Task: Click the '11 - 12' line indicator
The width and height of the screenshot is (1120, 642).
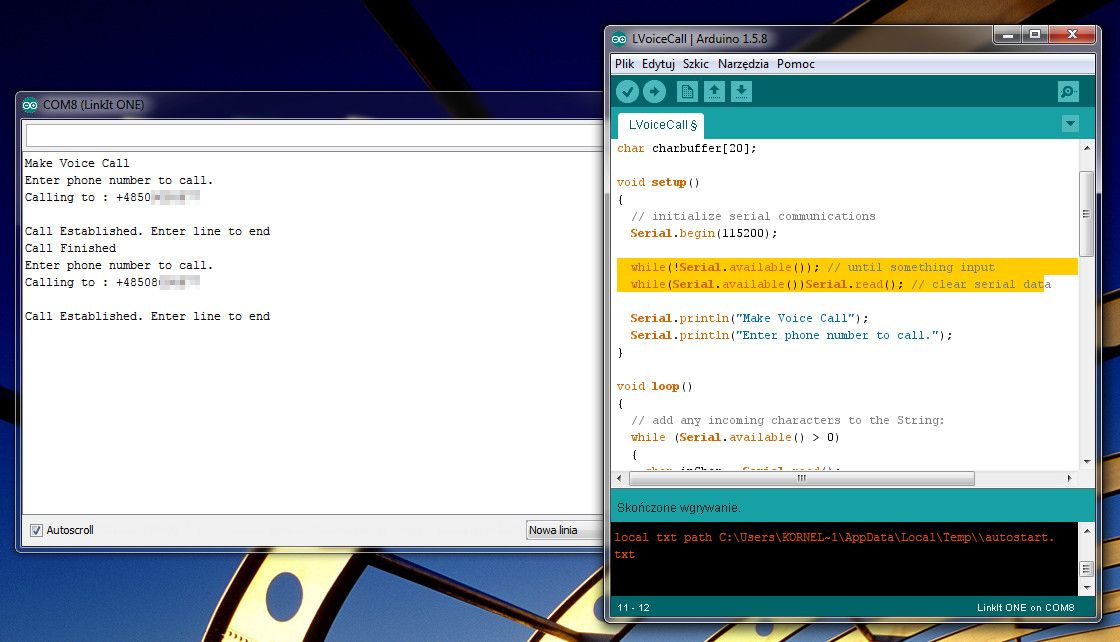Action: tap(634, 608)
